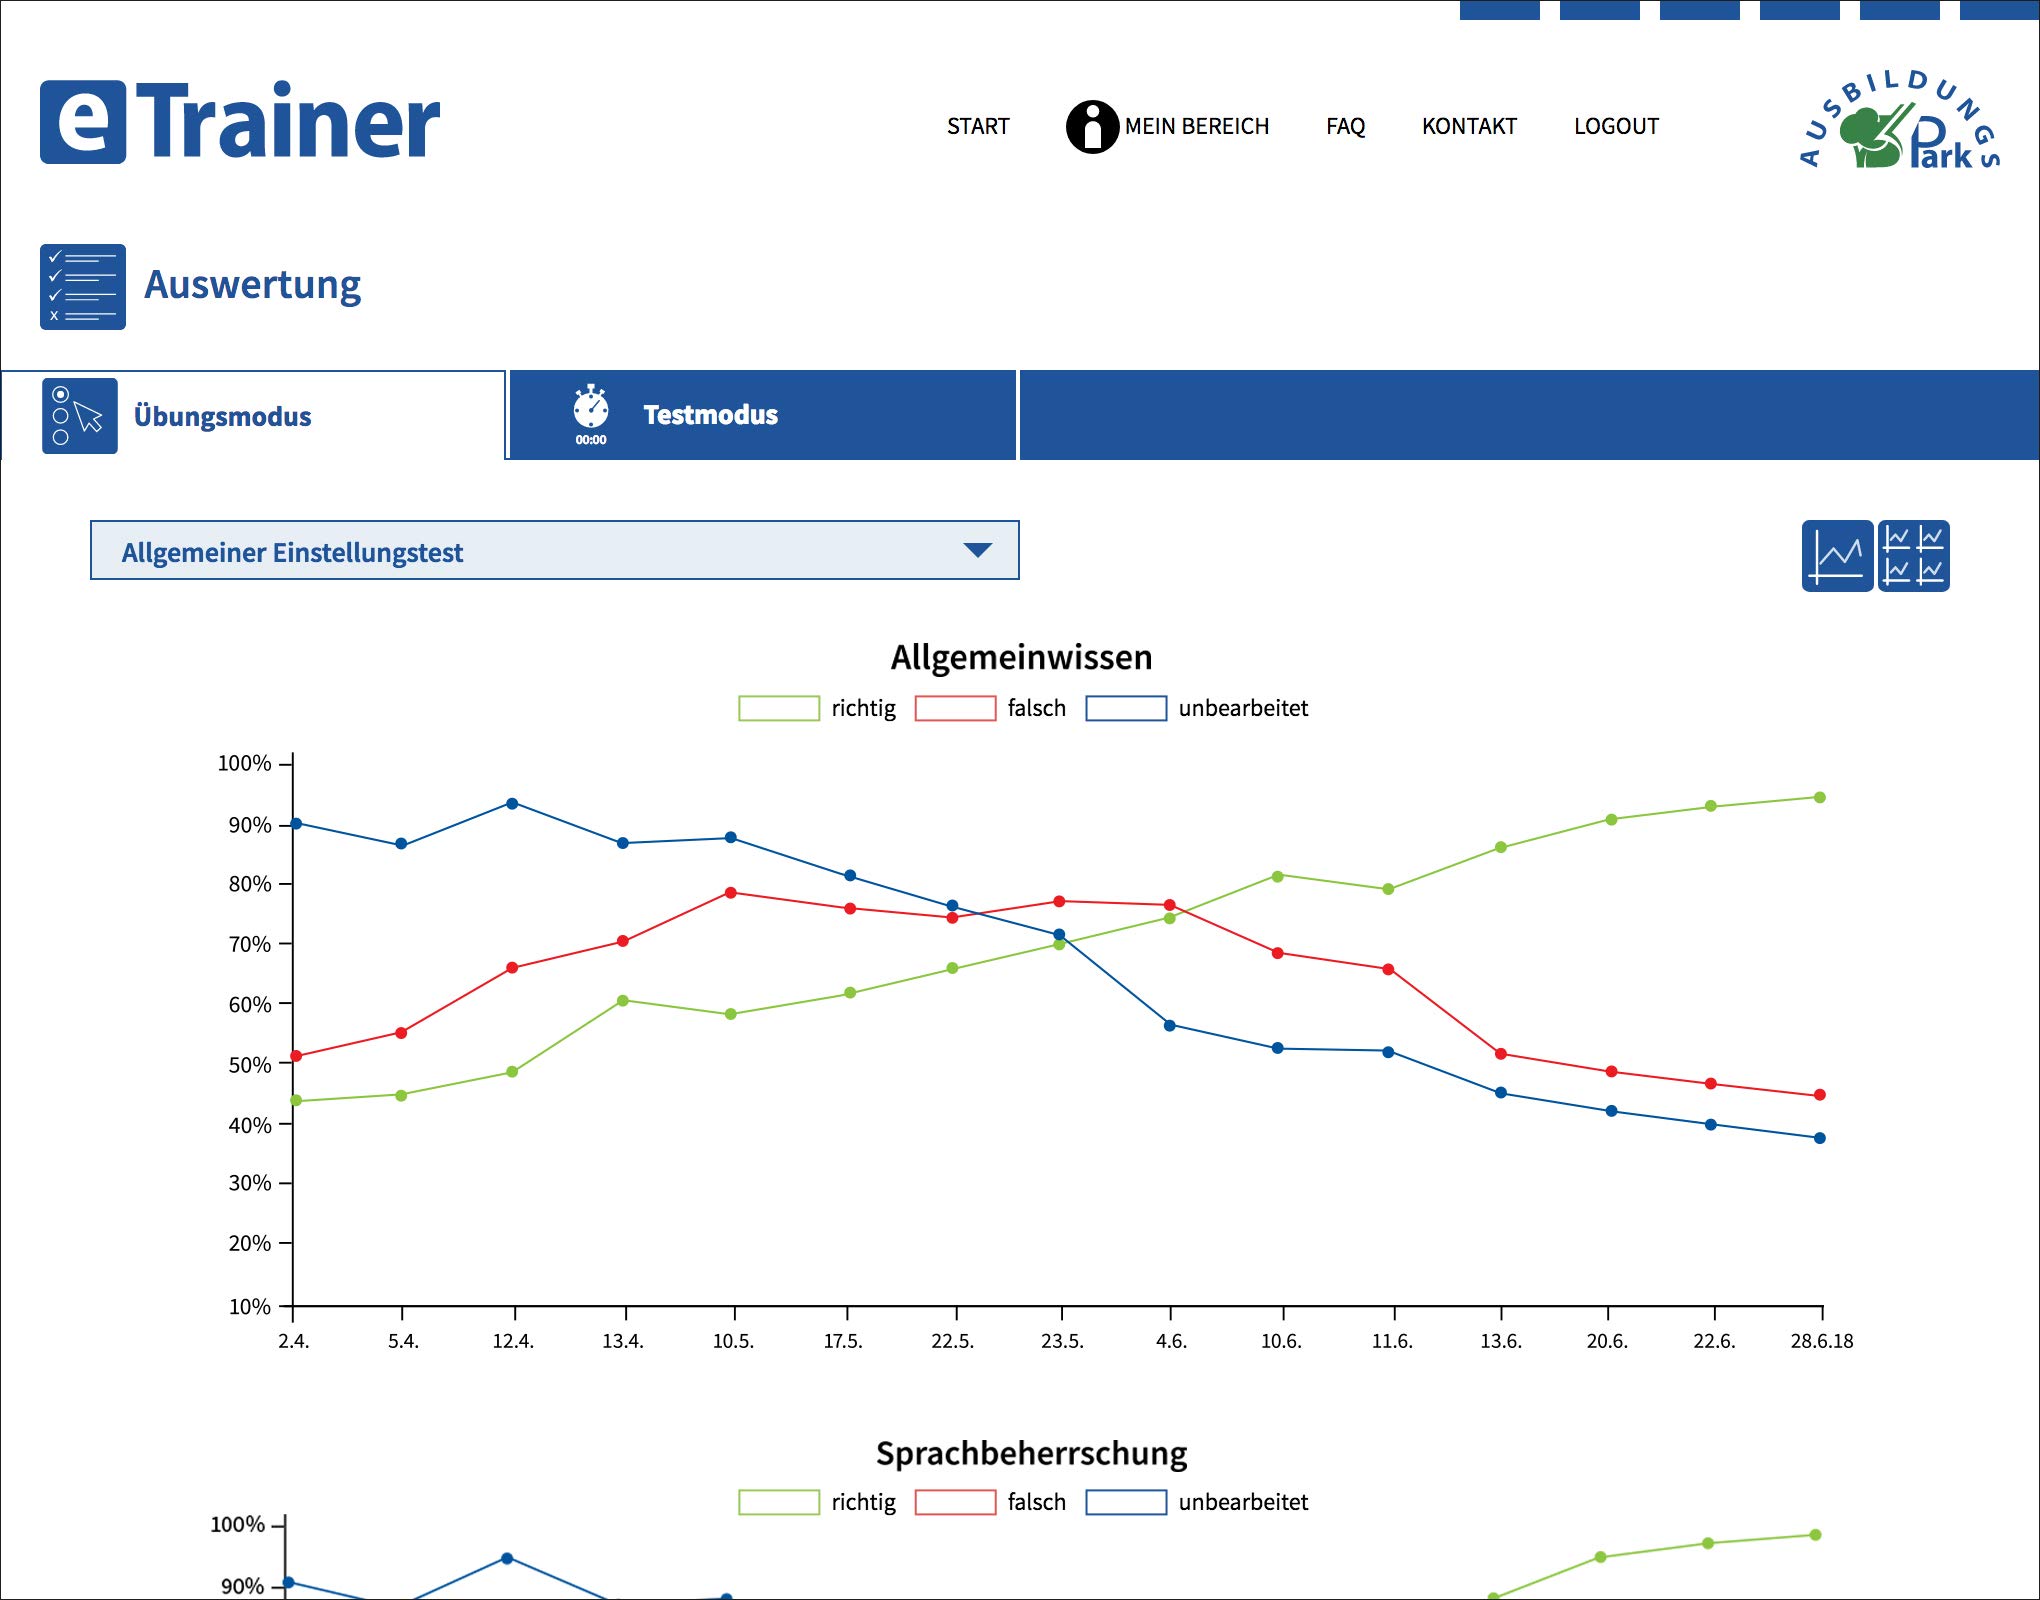
Task: Toggle red falsch swatch in Sprachbeherrschung legend
Action: [955, 1502]
